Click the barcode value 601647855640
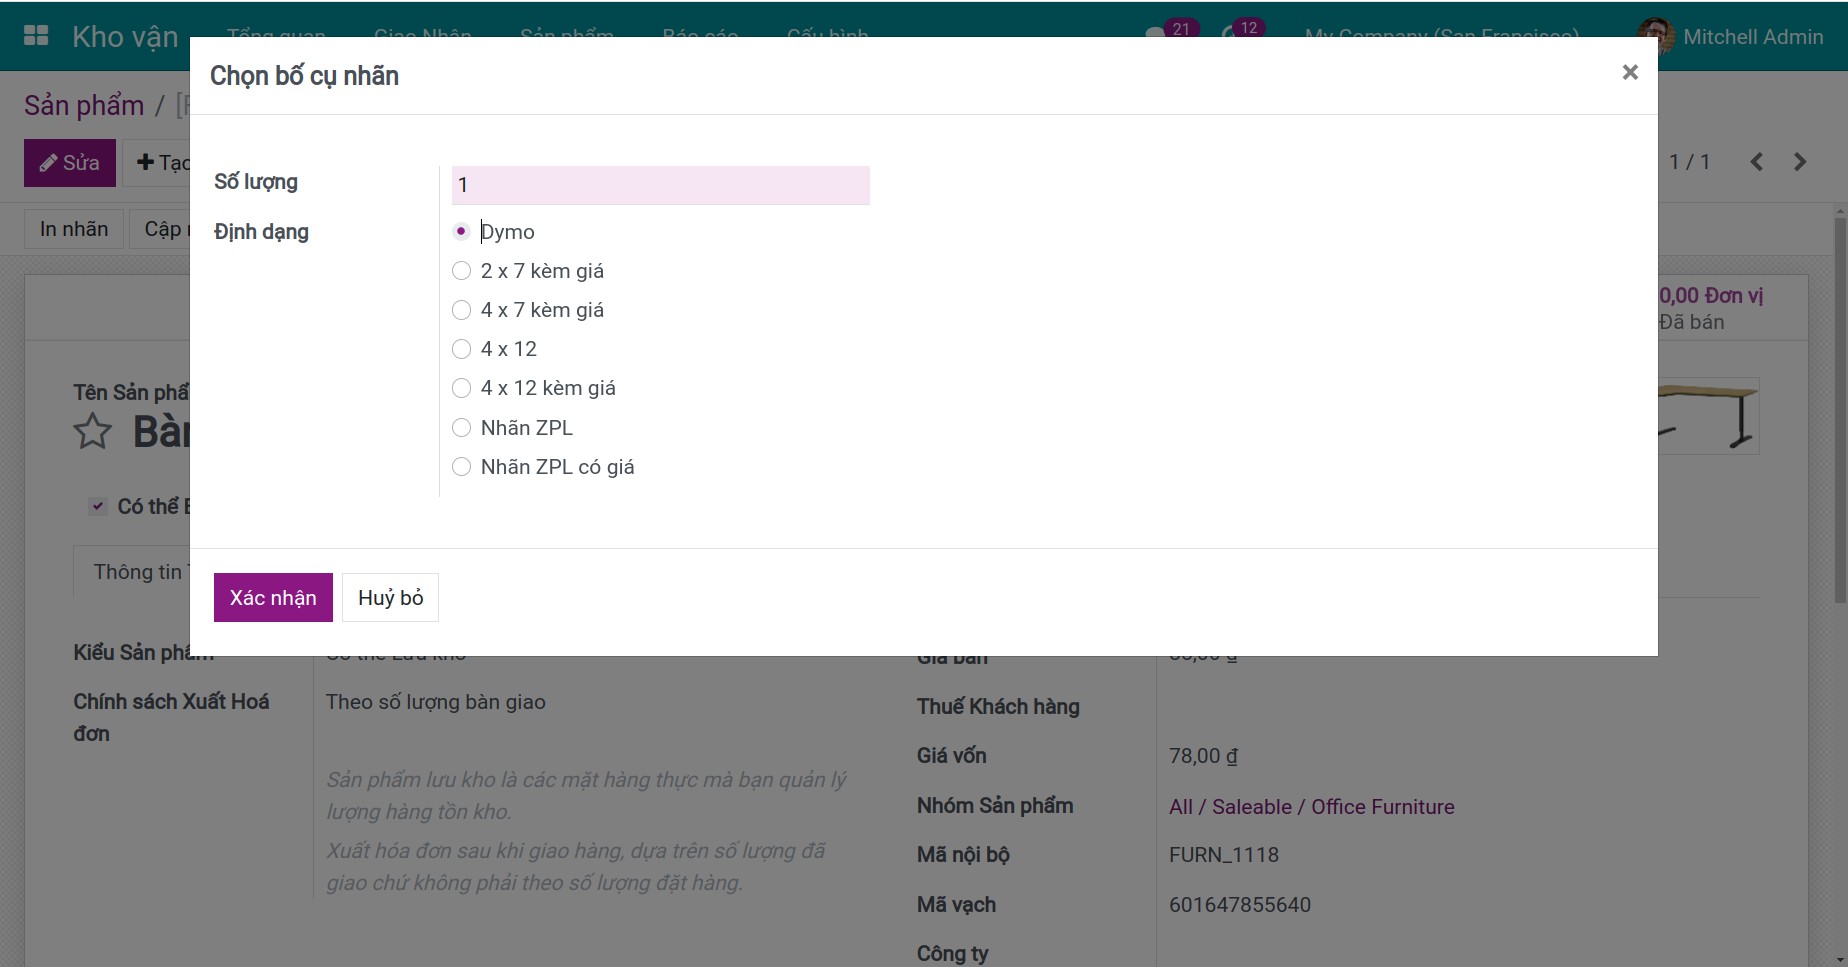 [1240, 905]
